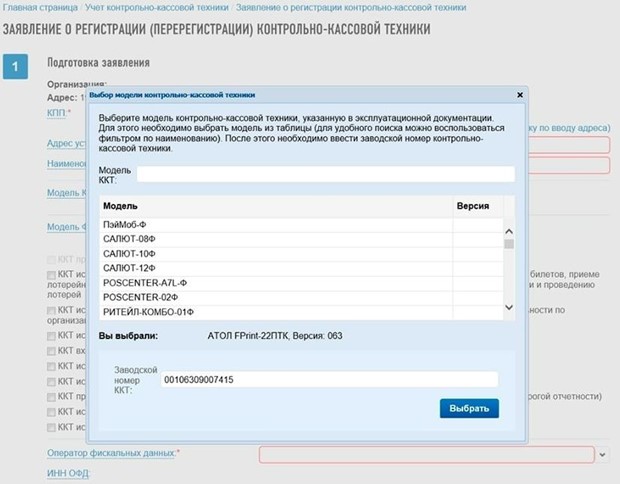The width and height of the screenshot is (620, 484).
Task: Open the Оператор фискальных данных dropdown arrow
Action: pyautogui.click(x=602, y=455)
